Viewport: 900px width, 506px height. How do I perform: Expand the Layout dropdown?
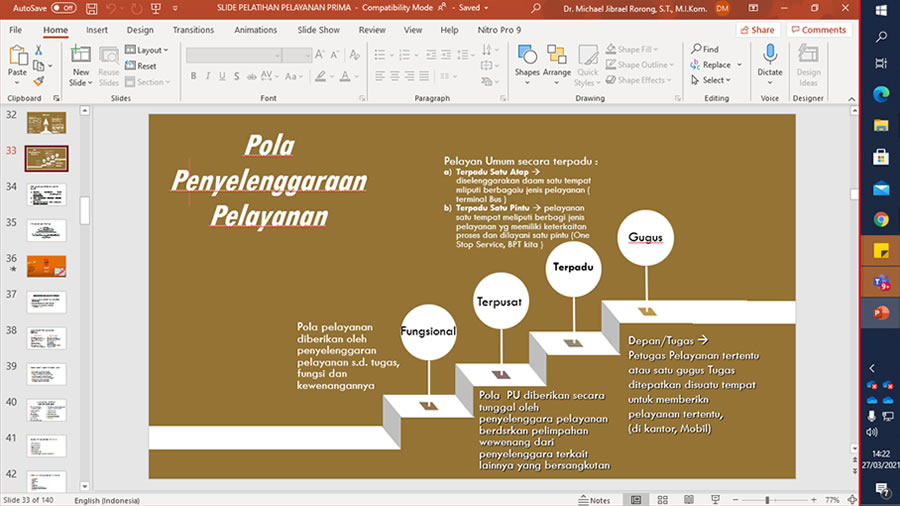point(150,50)
